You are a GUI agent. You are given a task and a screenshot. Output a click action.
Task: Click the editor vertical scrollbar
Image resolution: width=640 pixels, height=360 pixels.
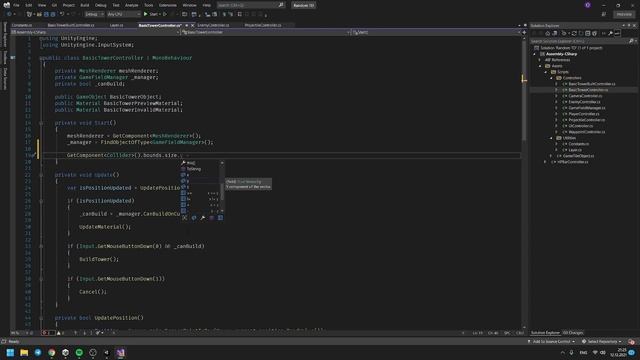[x=524, y=182]
